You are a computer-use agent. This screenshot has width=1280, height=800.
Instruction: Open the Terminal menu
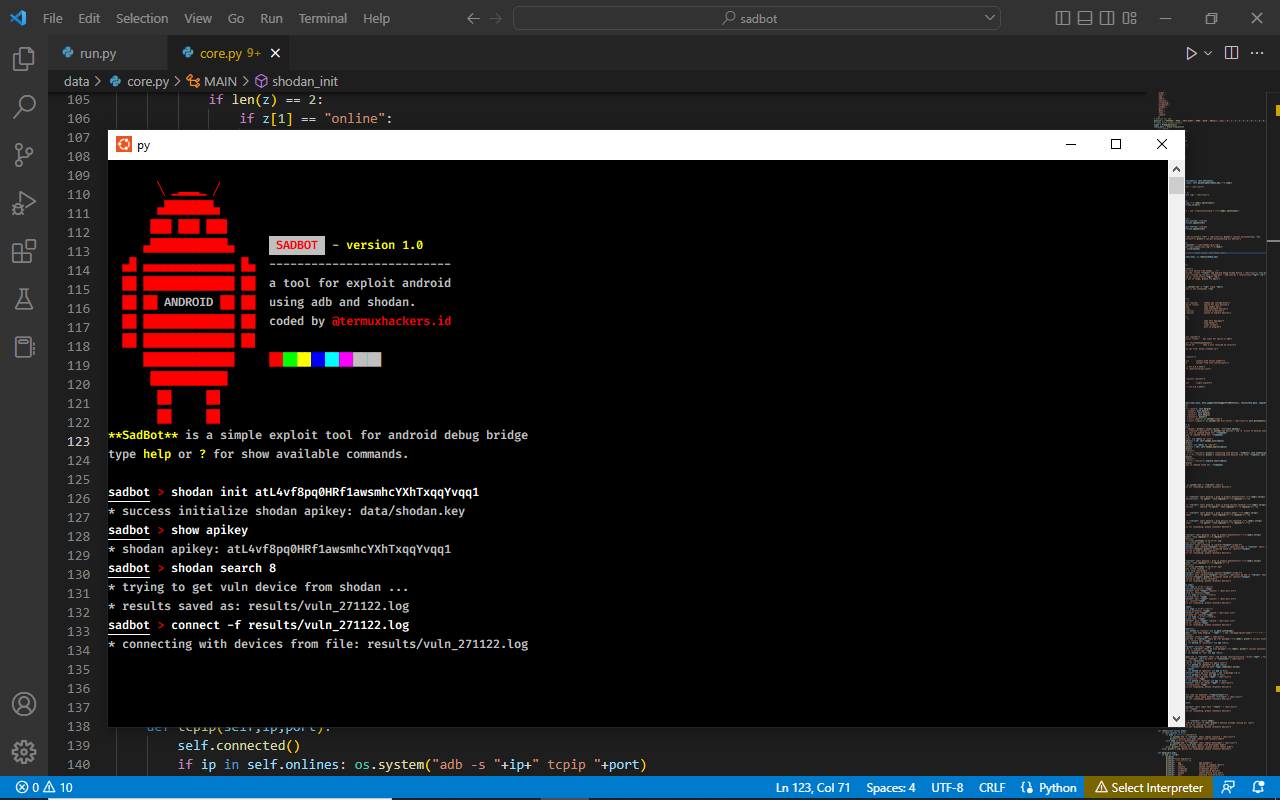(323, 18)
